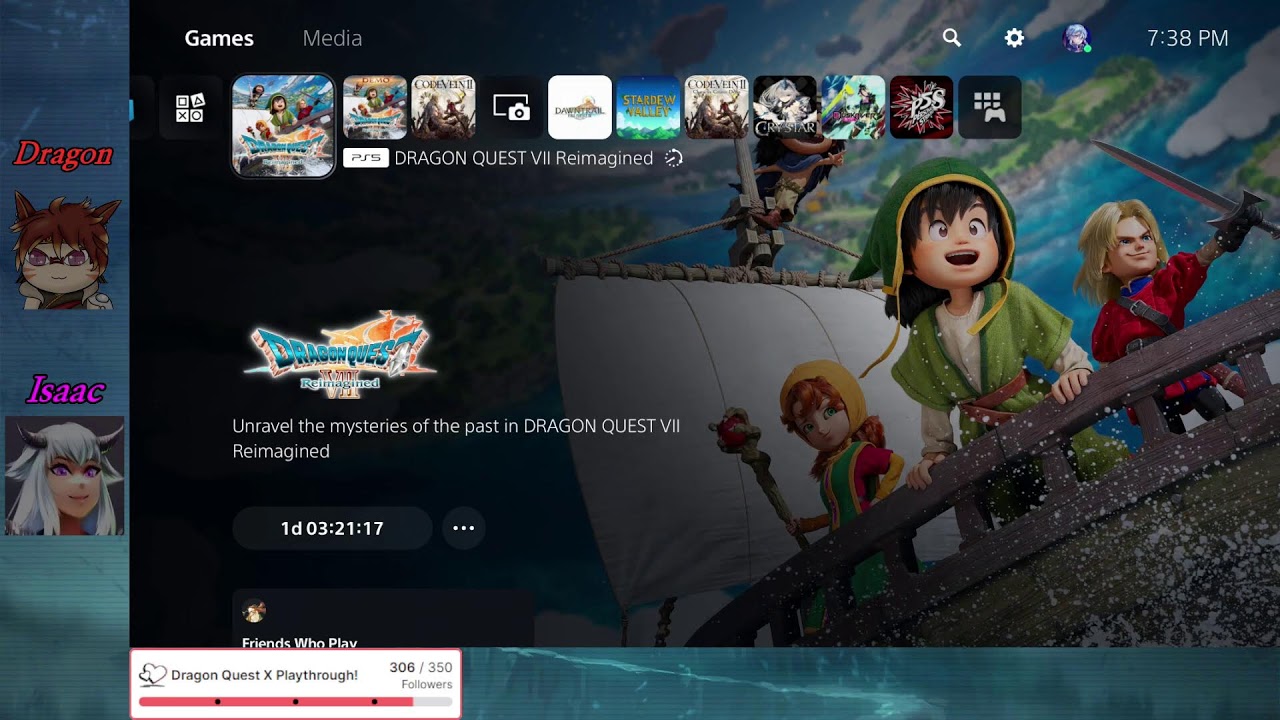Image resolution: width=1280 pixels, height=720 pixels.
Task: Open the first Code Vein II tile
Action: point(443,107)
